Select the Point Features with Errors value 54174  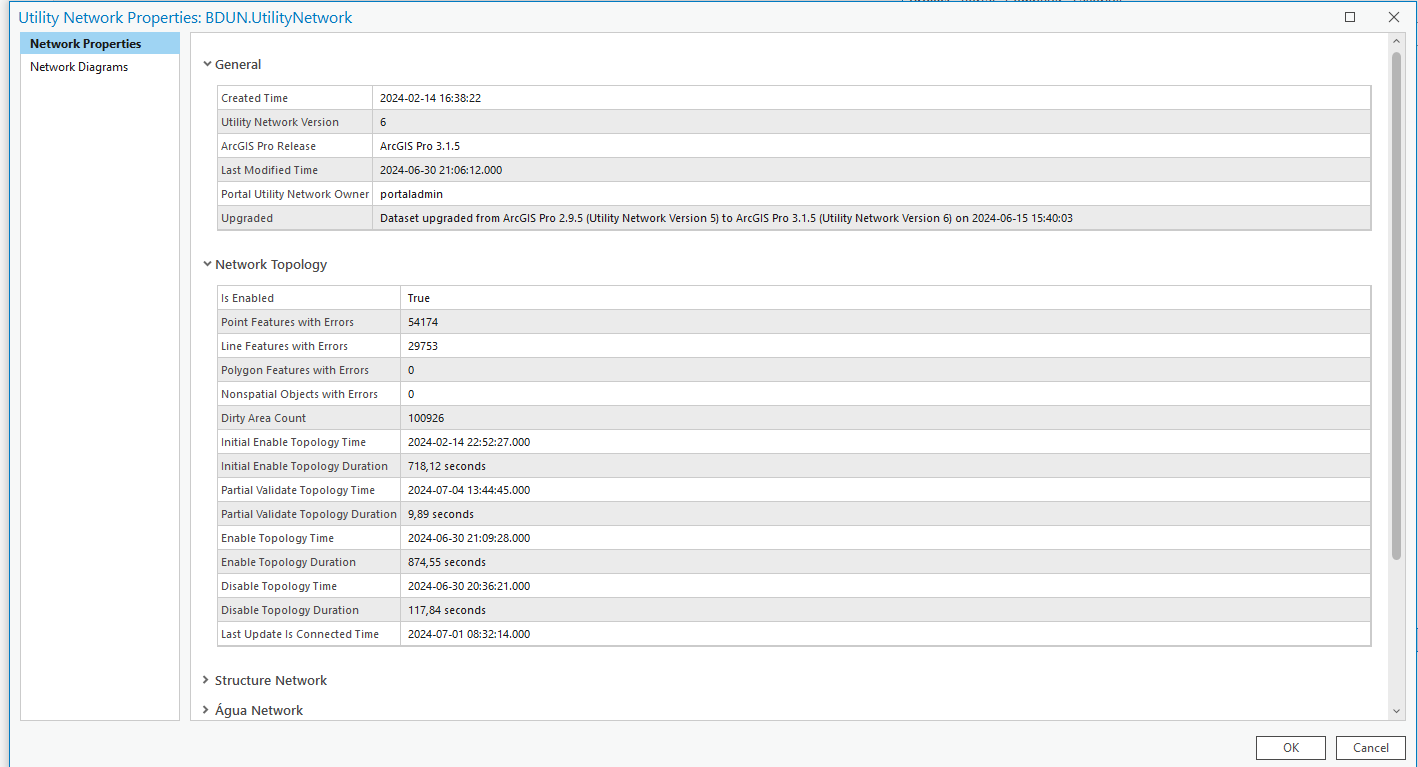click(423, 322)
